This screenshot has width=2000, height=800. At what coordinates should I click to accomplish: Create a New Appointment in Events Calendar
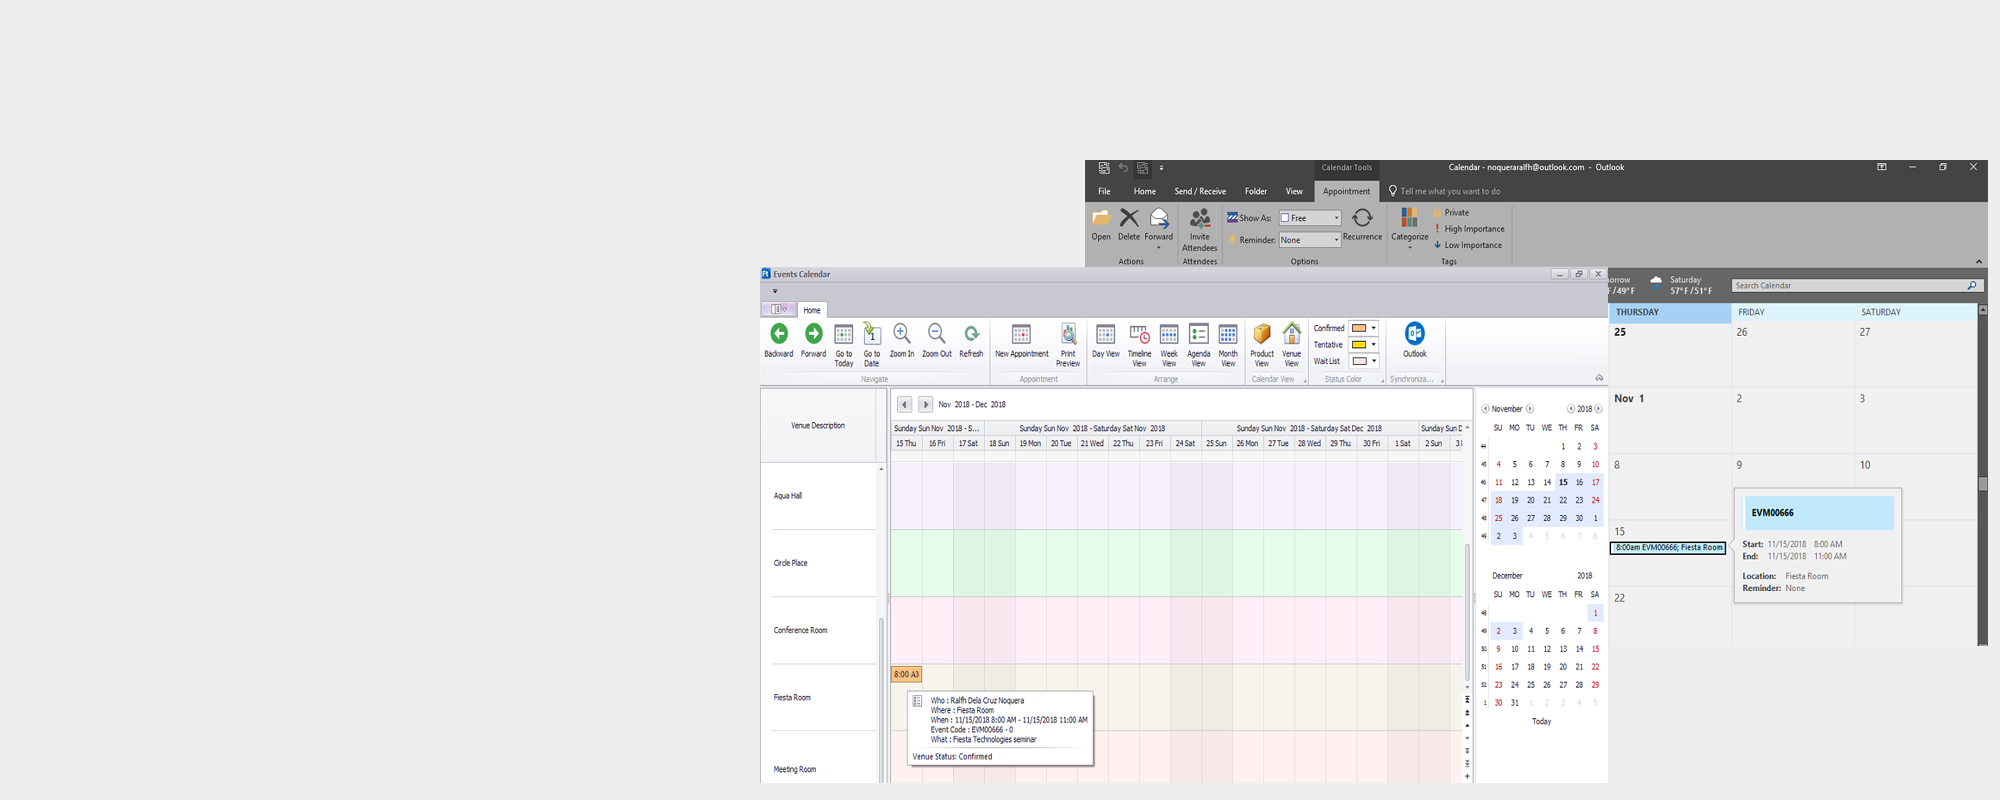[x=1021, y=340]
